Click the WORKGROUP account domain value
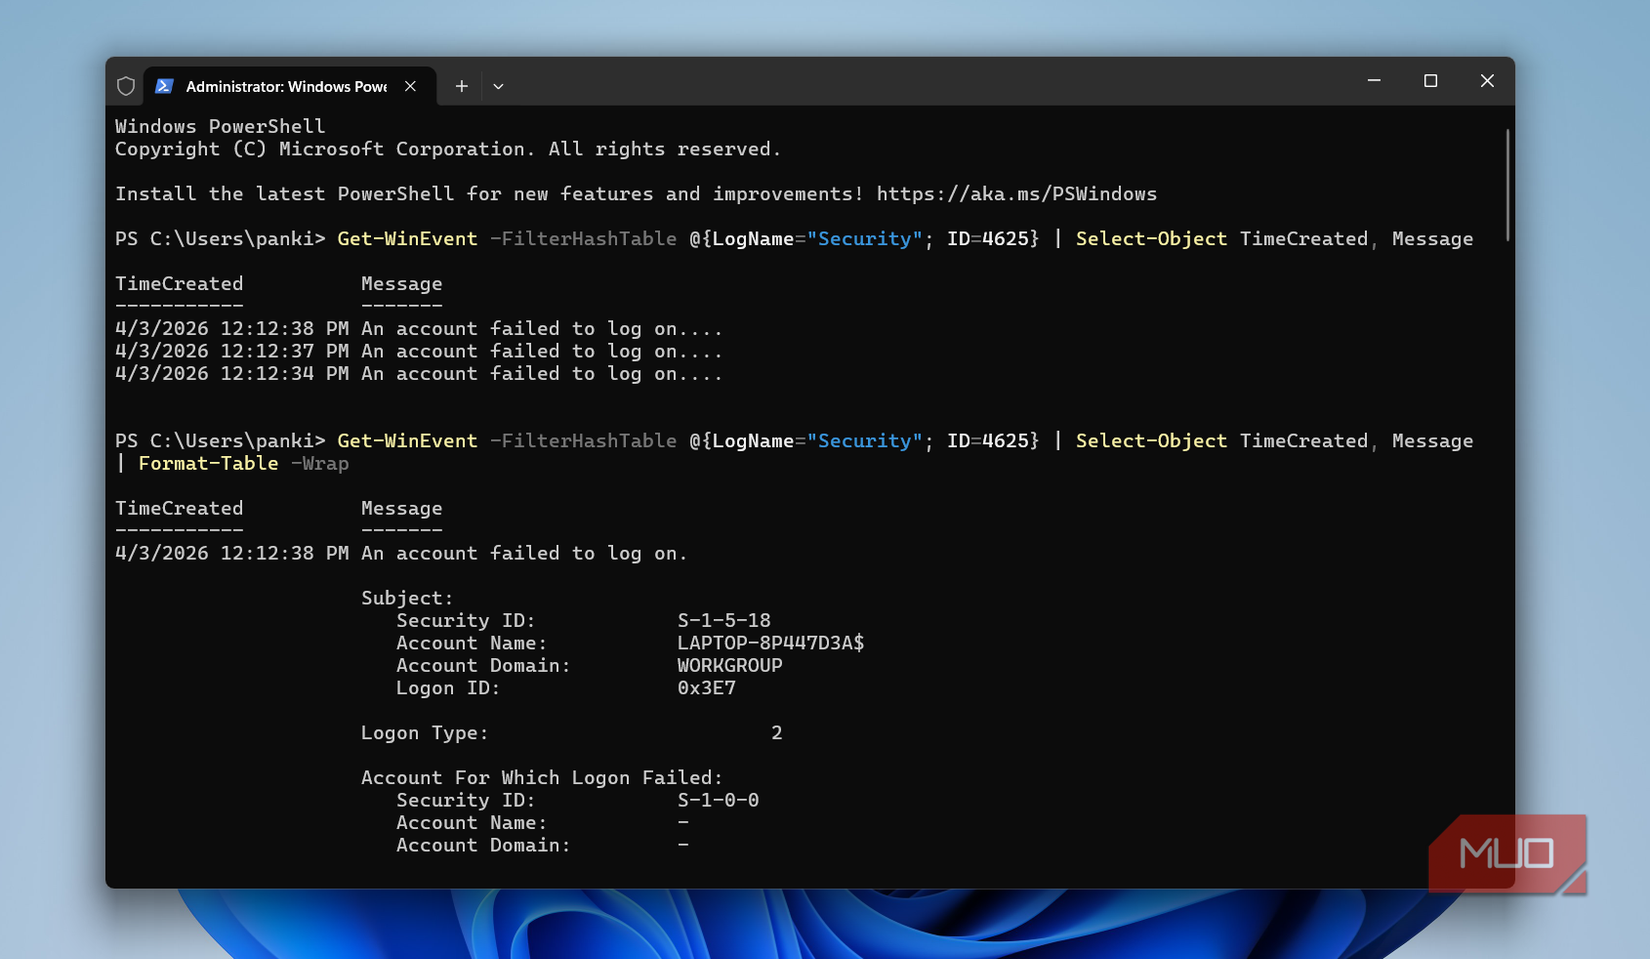 pos(730,666)
